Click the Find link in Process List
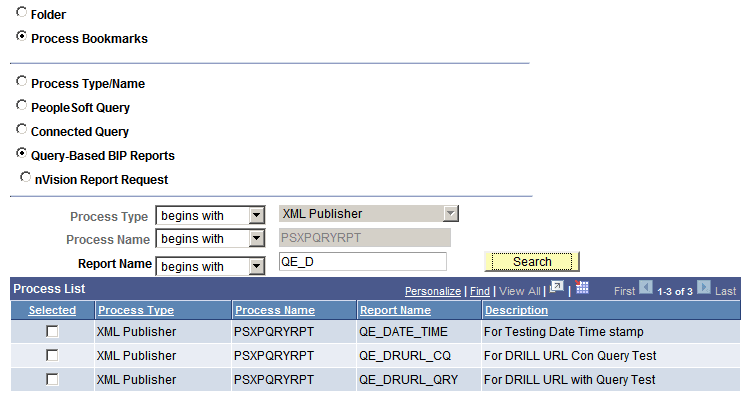The height and width of the screenshot is (399, 748). (x=480, y=291)
